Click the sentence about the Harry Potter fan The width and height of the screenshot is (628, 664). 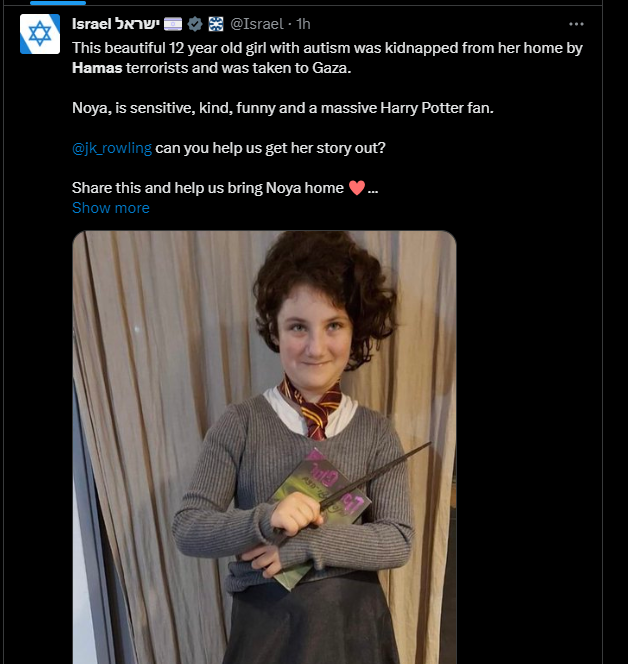(x=283, y=108)
